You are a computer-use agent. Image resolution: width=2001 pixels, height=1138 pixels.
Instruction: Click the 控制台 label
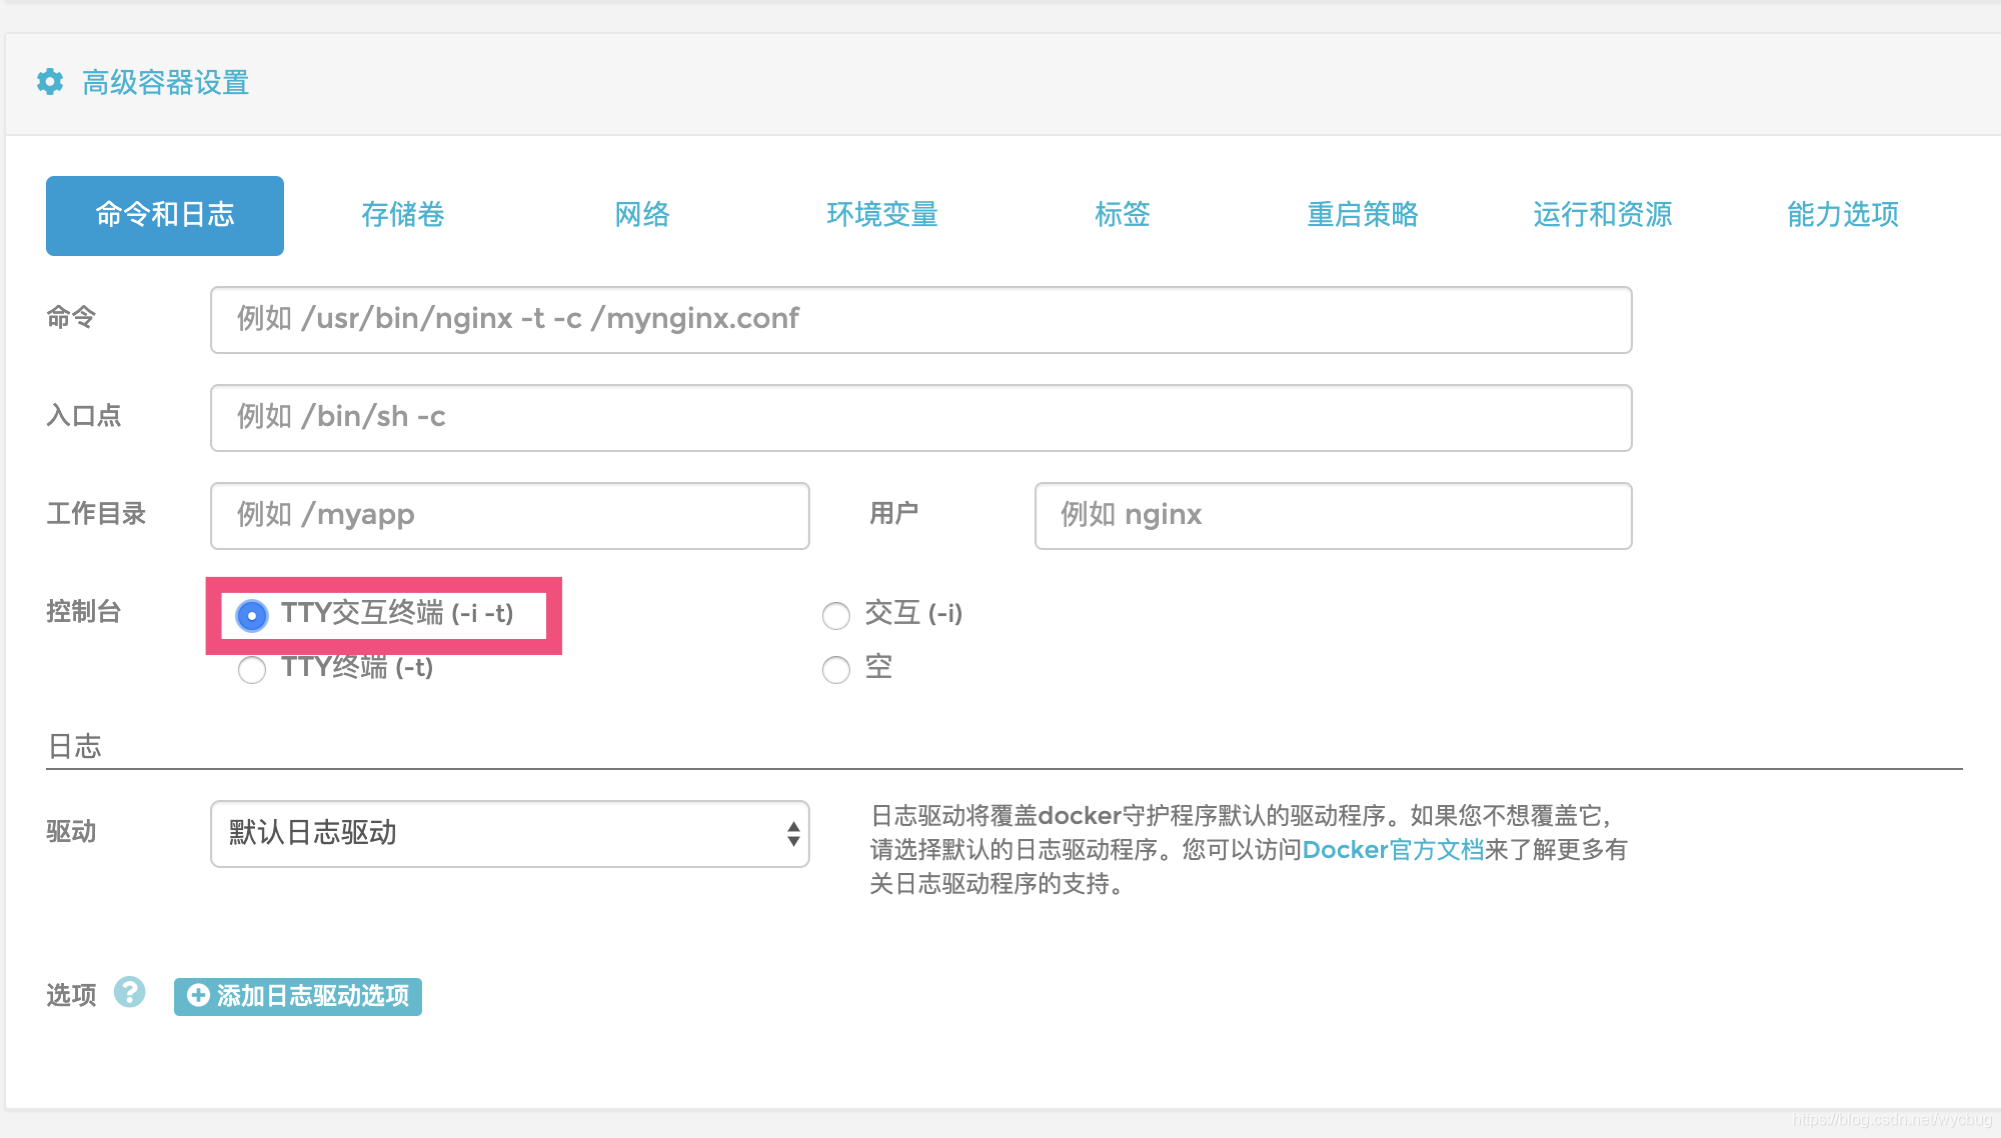84,611
